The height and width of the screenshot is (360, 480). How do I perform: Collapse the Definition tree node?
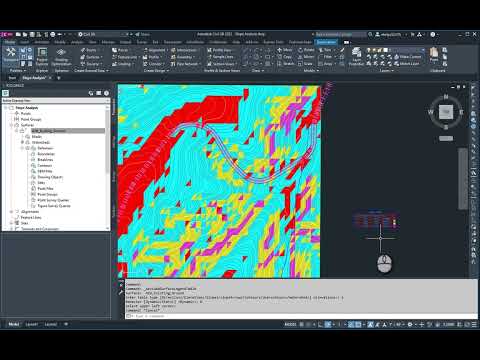pyautogui.click(x=22, y=148)
